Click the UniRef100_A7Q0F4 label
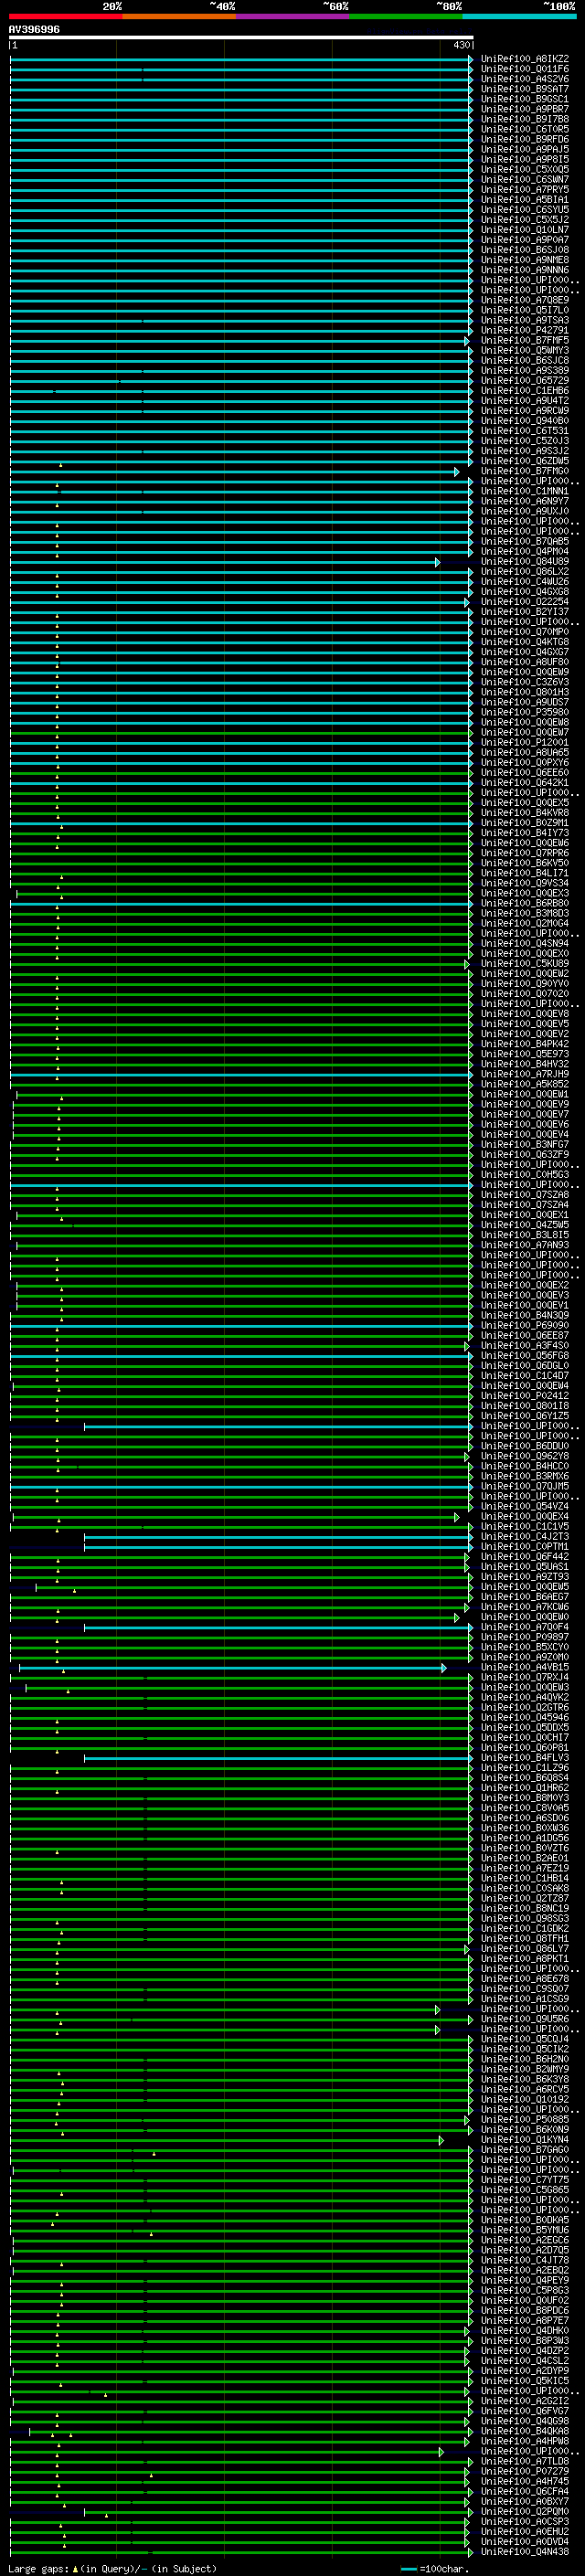 (x=525, y=1627)
